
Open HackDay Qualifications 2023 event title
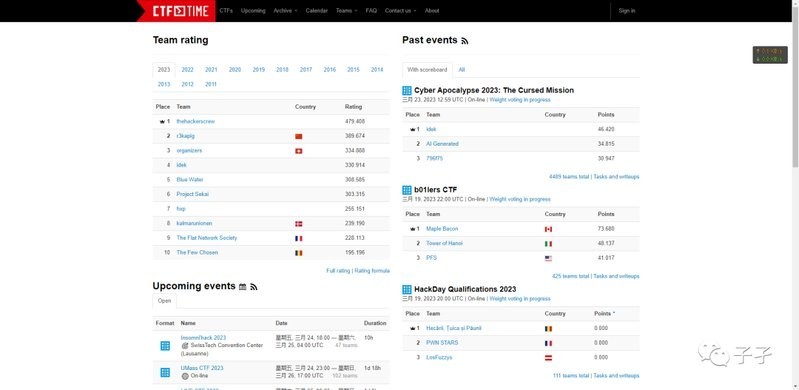[x=465, y=290]
